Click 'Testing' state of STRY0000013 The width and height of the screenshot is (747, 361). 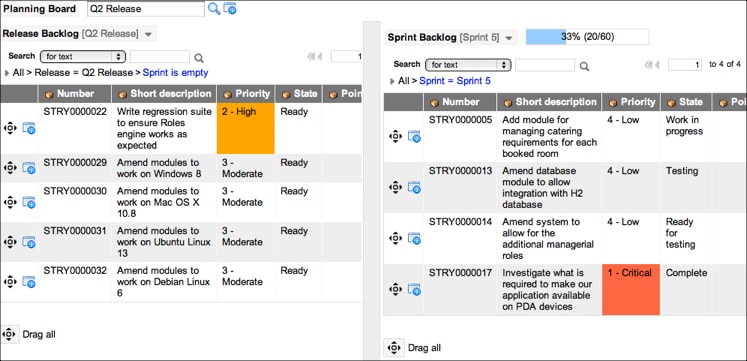(x=682, y=171)
